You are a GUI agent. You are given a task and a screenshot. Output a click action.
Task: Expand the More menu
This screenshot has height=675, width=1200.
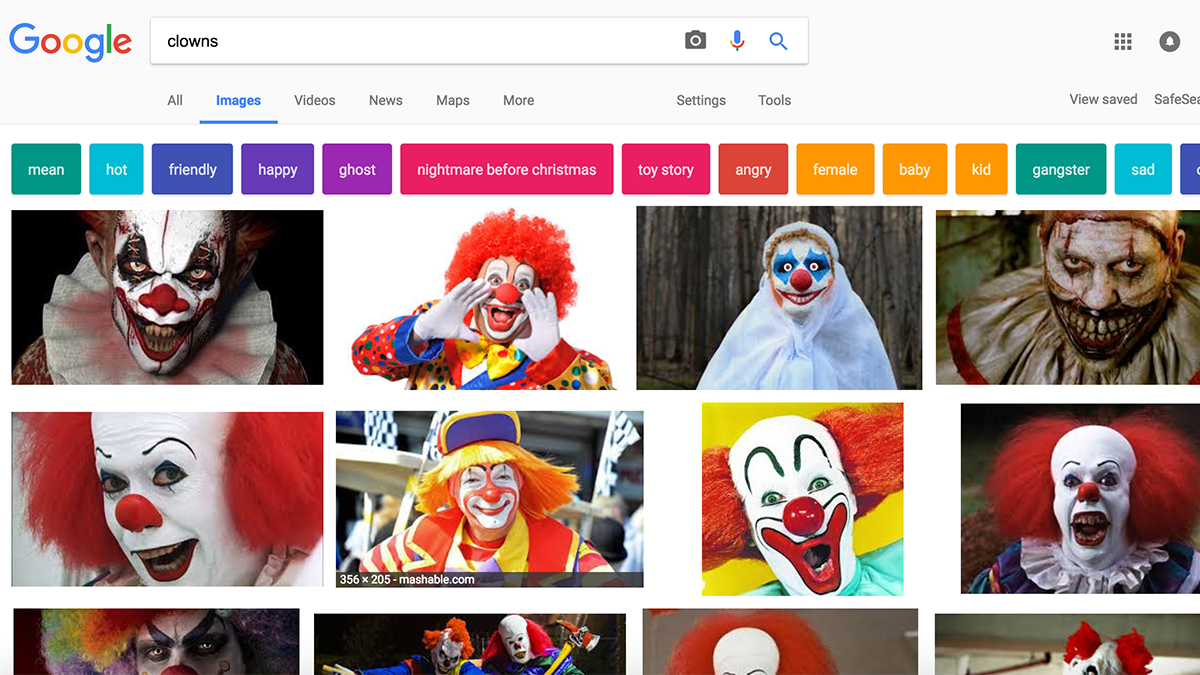point(518,100)
